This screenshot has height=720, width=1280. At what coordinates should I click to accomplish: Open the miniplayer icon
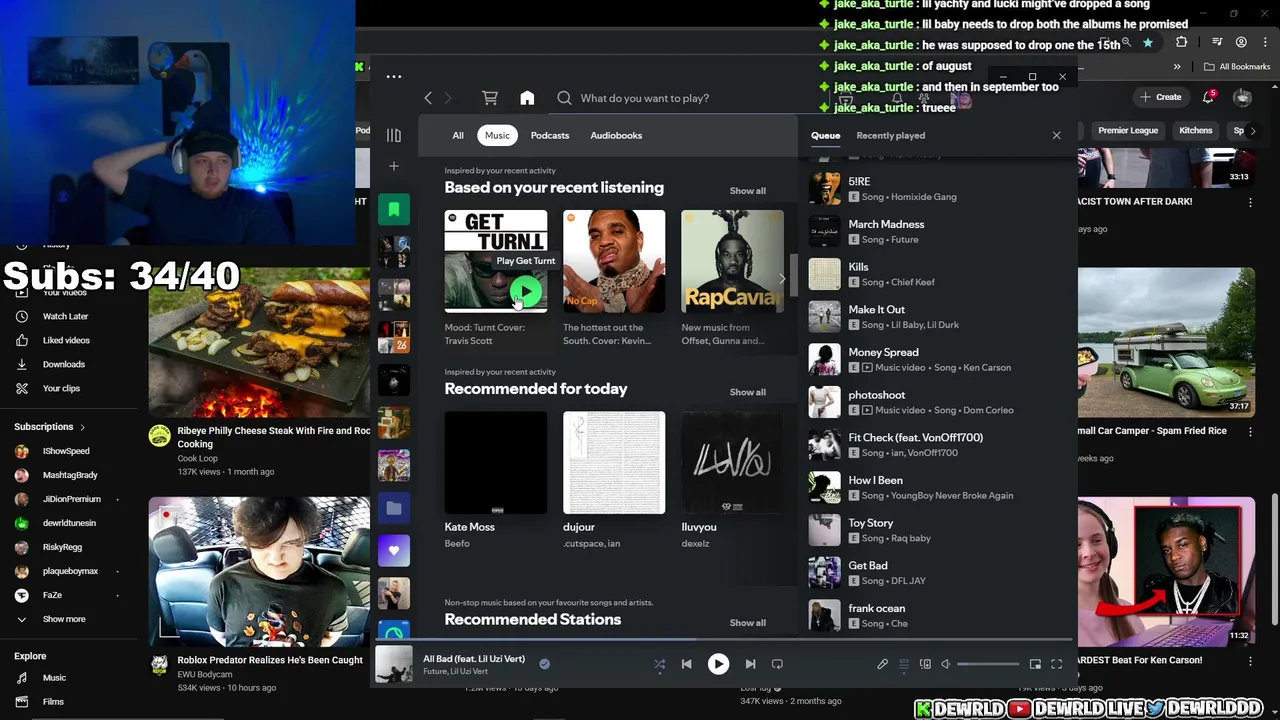pos(1035,664)
